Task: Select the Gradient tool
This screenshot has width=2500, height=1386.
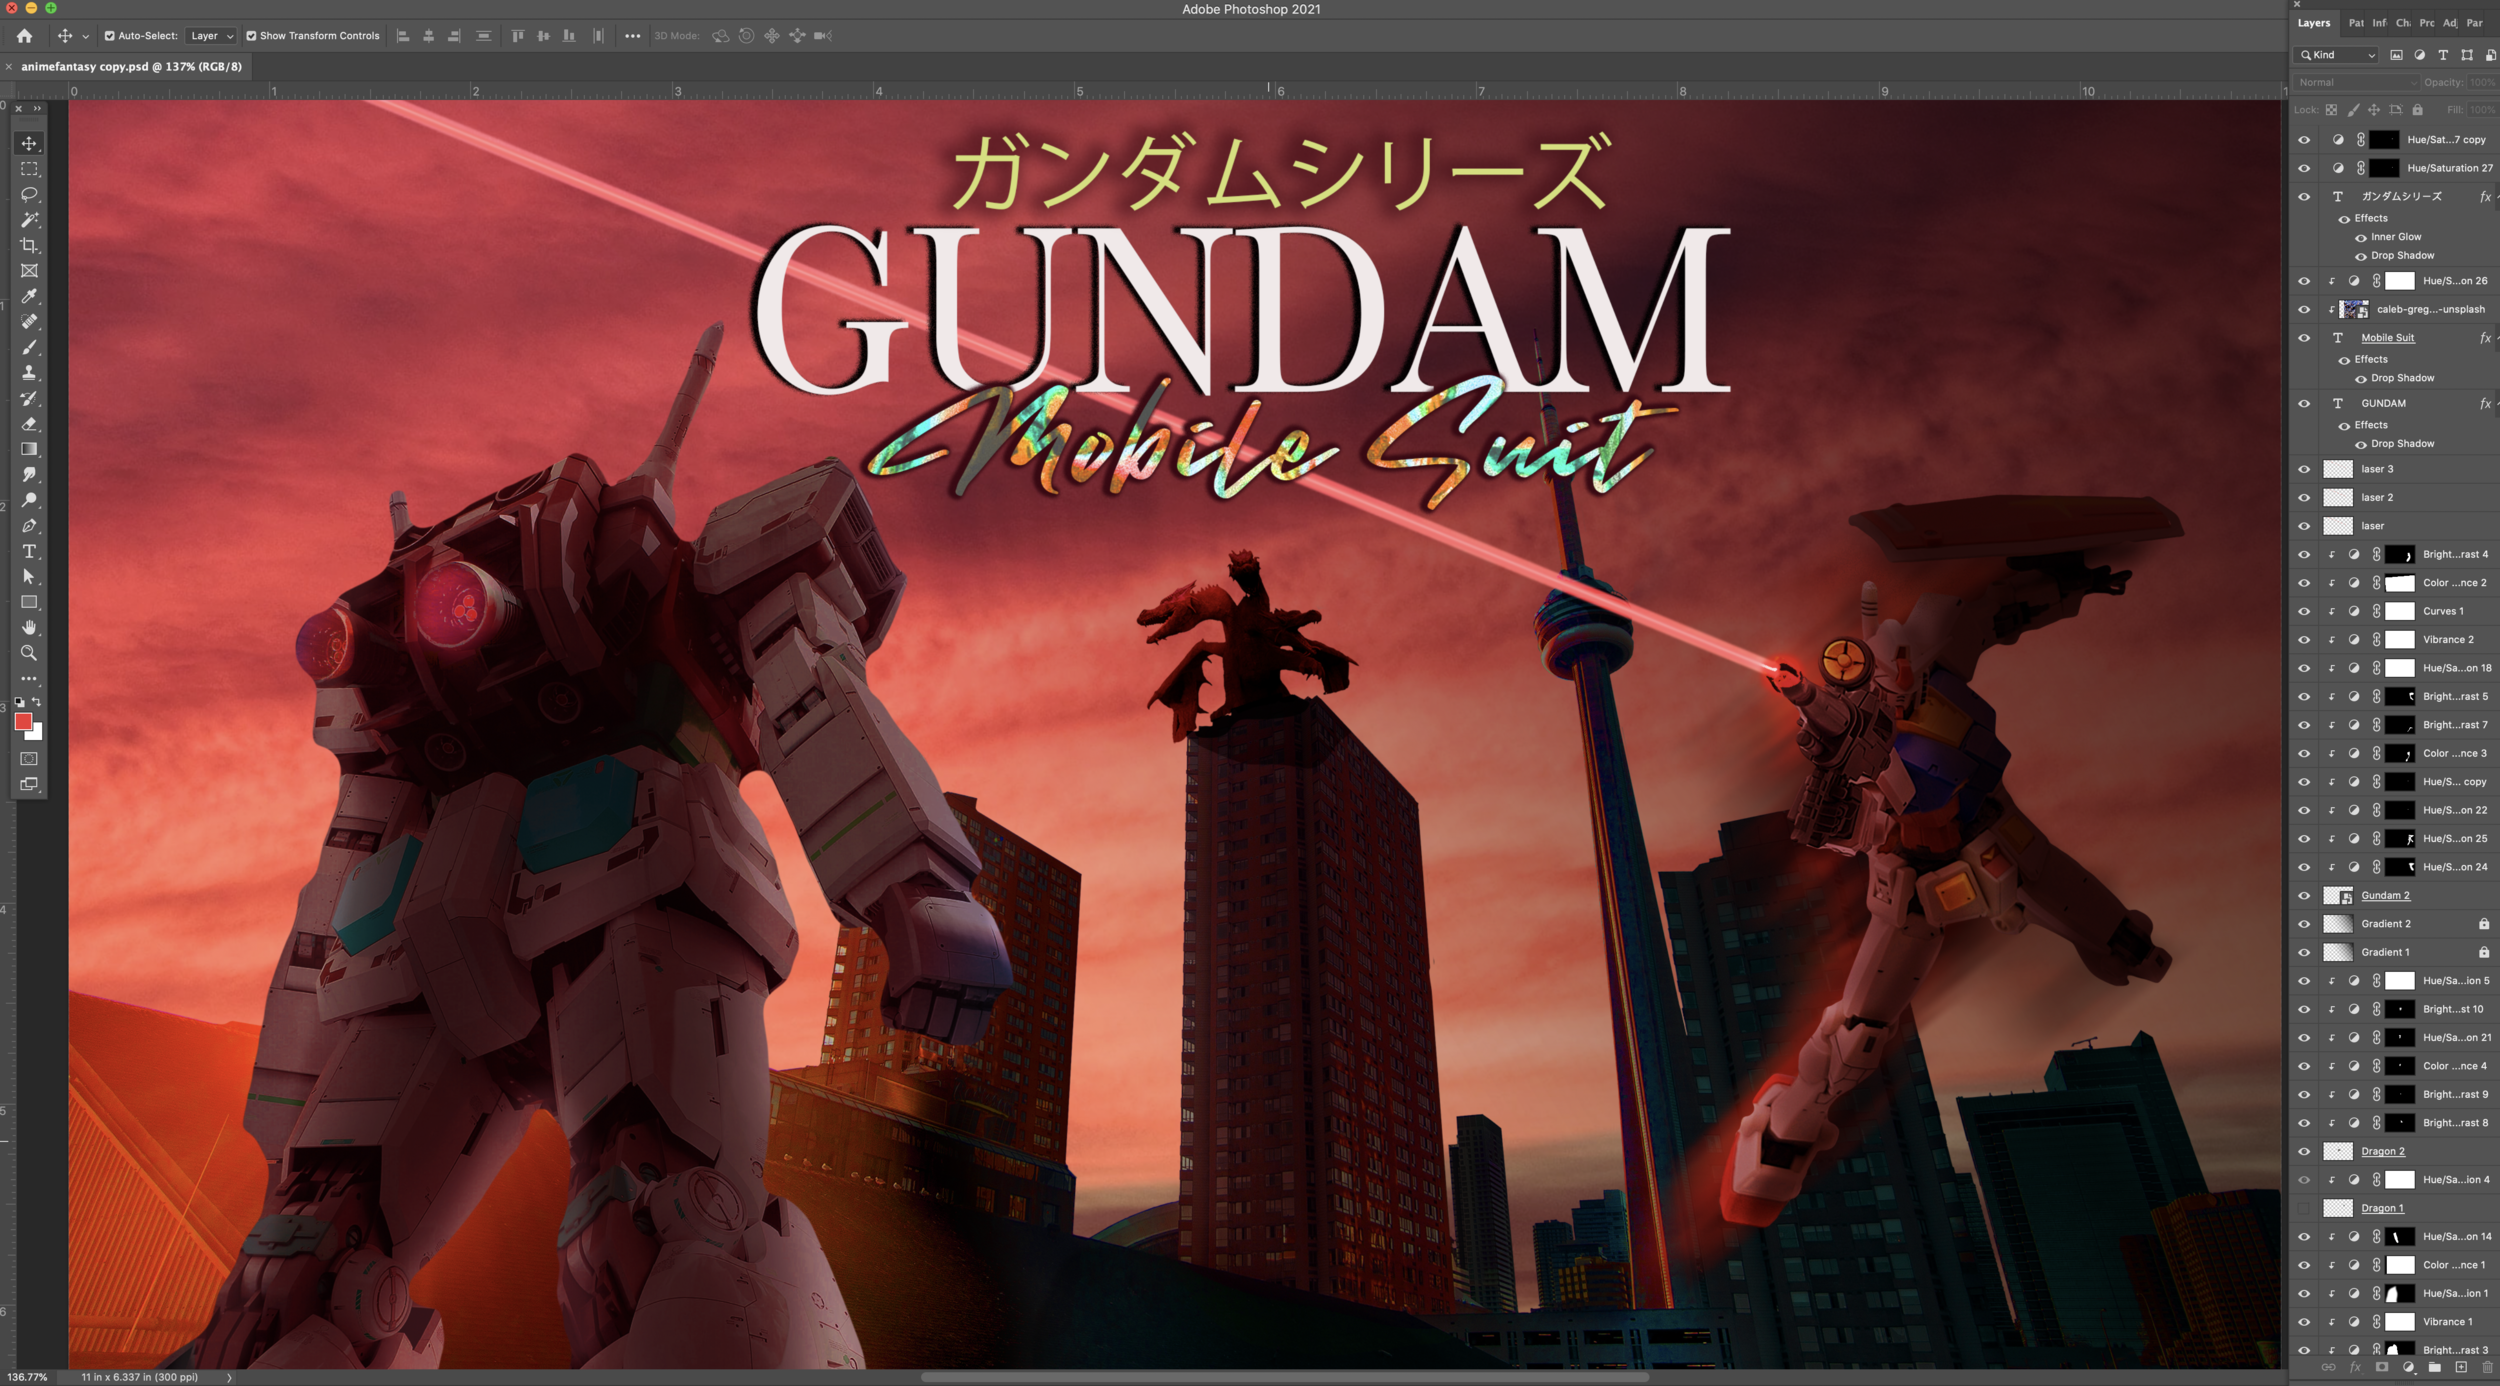Action: click(29, 449)
